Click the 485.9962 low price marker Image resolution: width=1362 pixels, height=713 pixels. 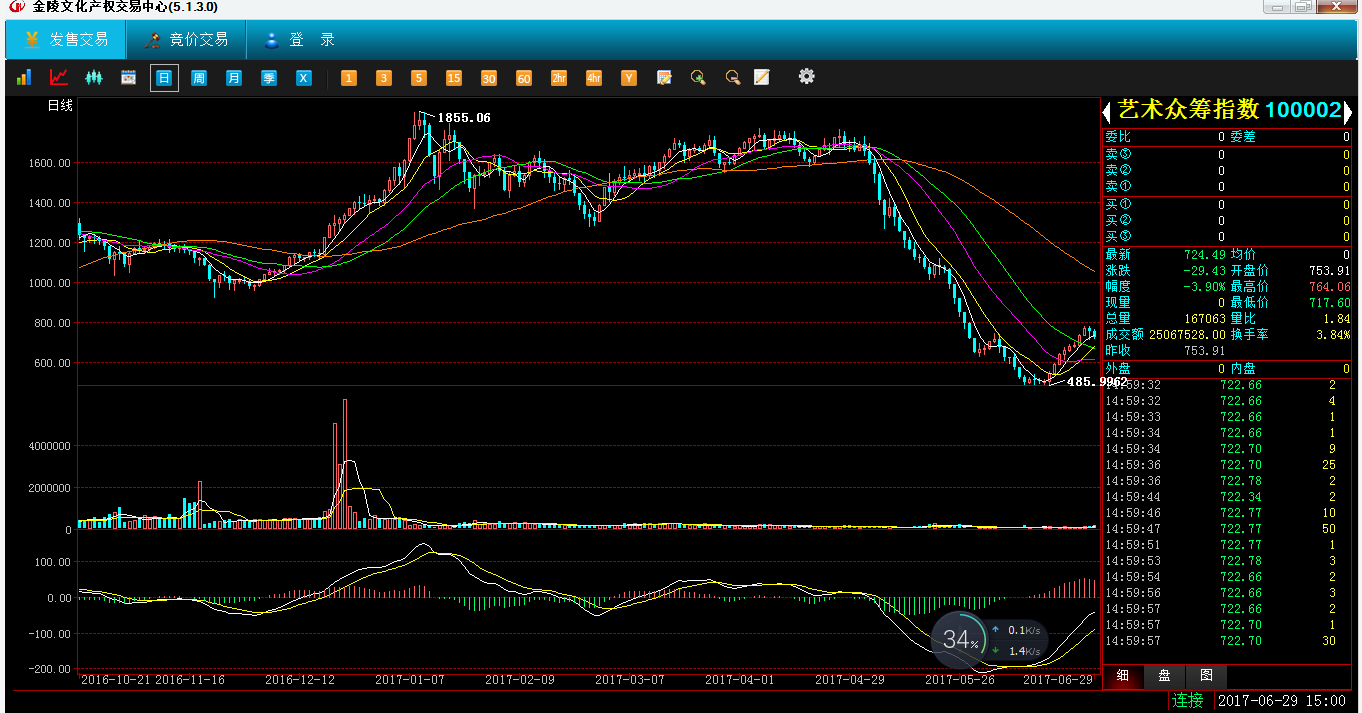[x=1097, y=382]
